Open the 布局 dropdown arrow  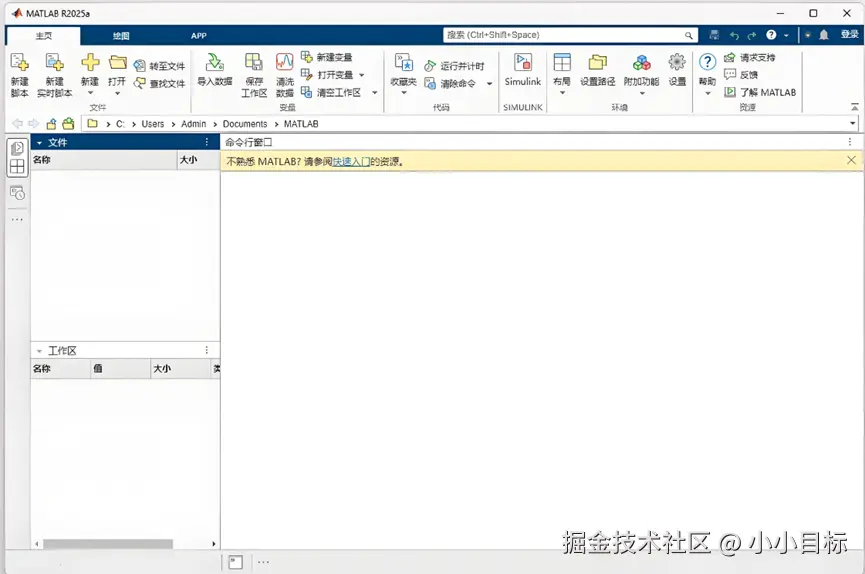(562, 93)
